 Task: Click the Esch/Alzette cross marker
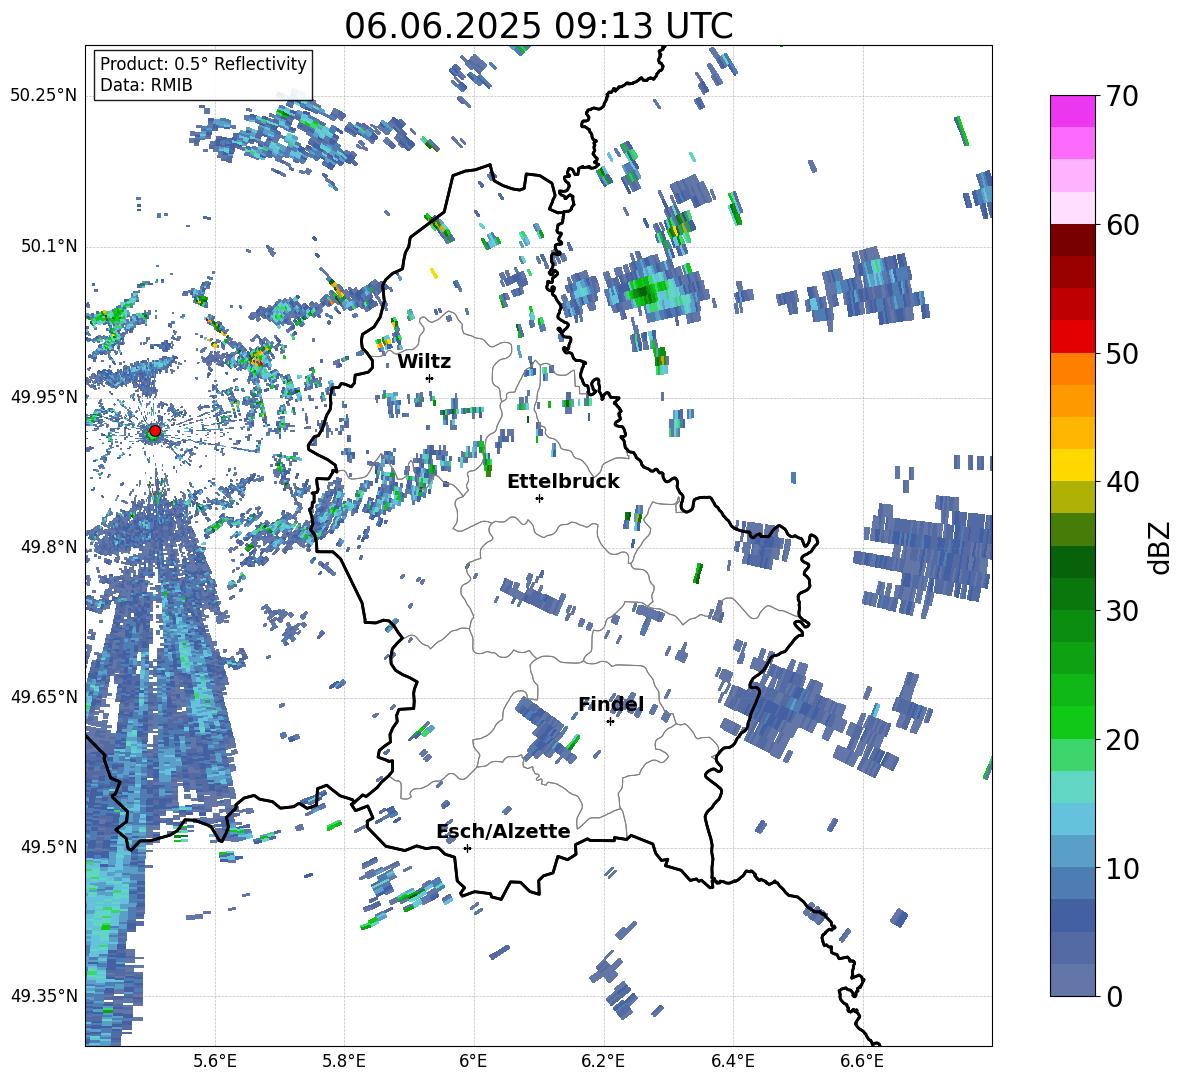[x=467, y=848]
